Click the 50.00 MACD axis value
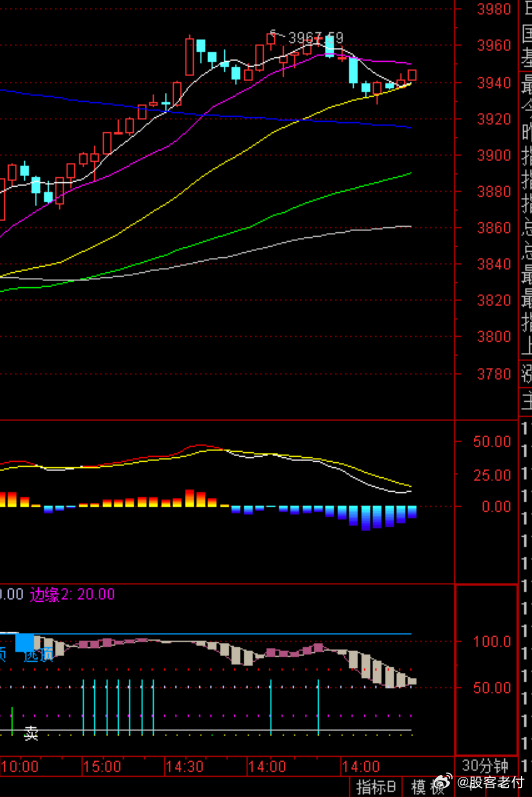Viewport: 532px width, 797px height. pos(491,441)
